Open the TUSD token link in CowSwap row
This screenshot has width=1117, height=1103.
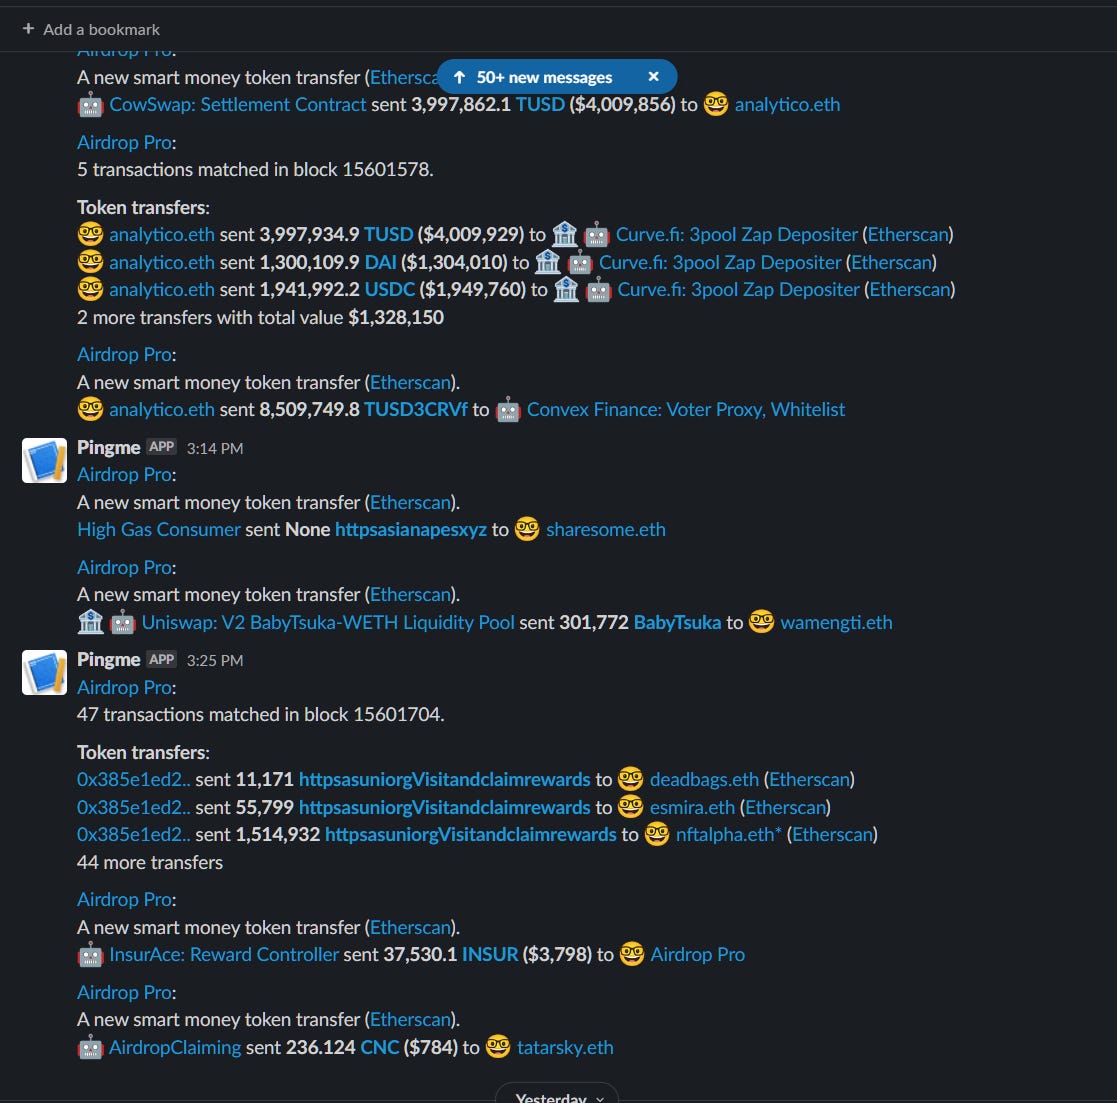pos(540,105)
